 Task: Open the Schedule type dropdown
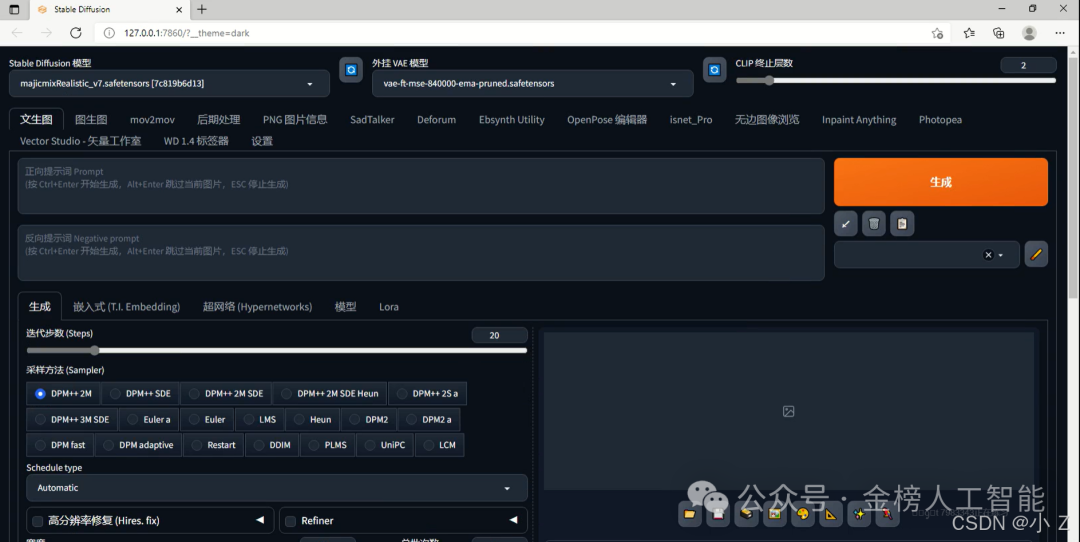[277, 488]
